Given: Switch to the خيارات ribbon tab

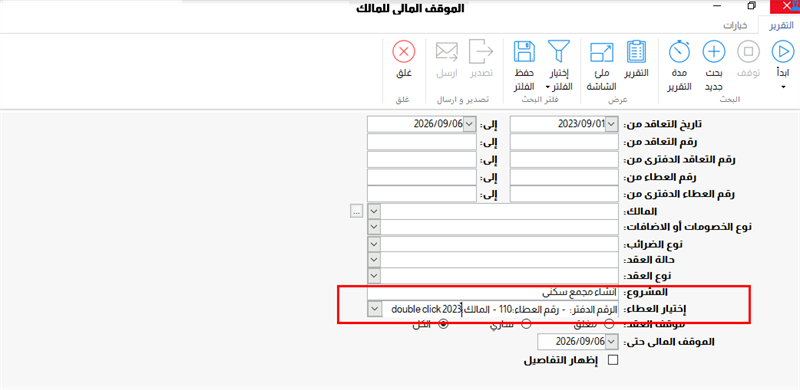Looking at the screenshot, I should click(736, 26).
